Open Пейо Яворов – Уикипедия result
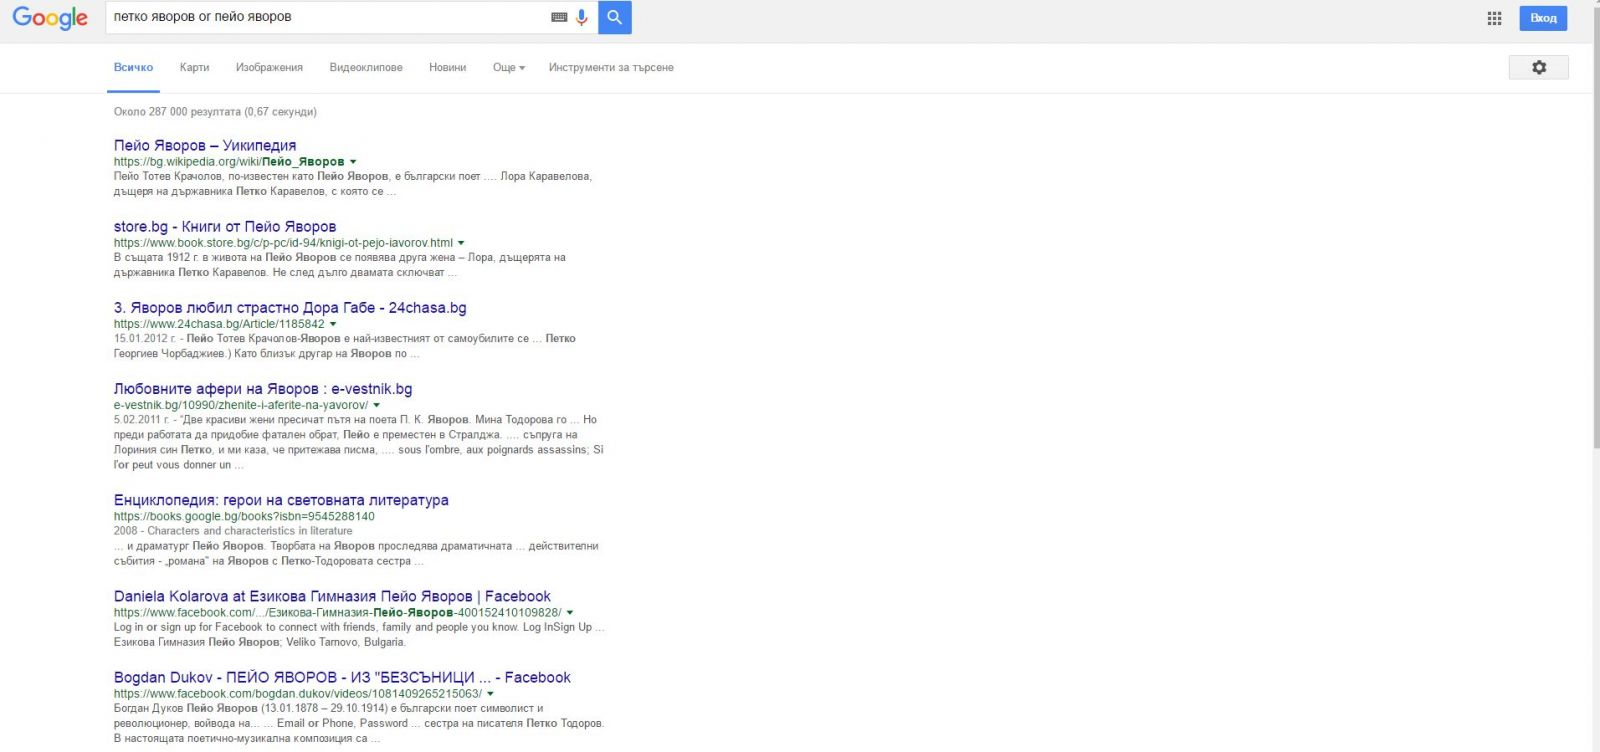This screenshot has width=1600, height=752. click(x=205, y=145)
